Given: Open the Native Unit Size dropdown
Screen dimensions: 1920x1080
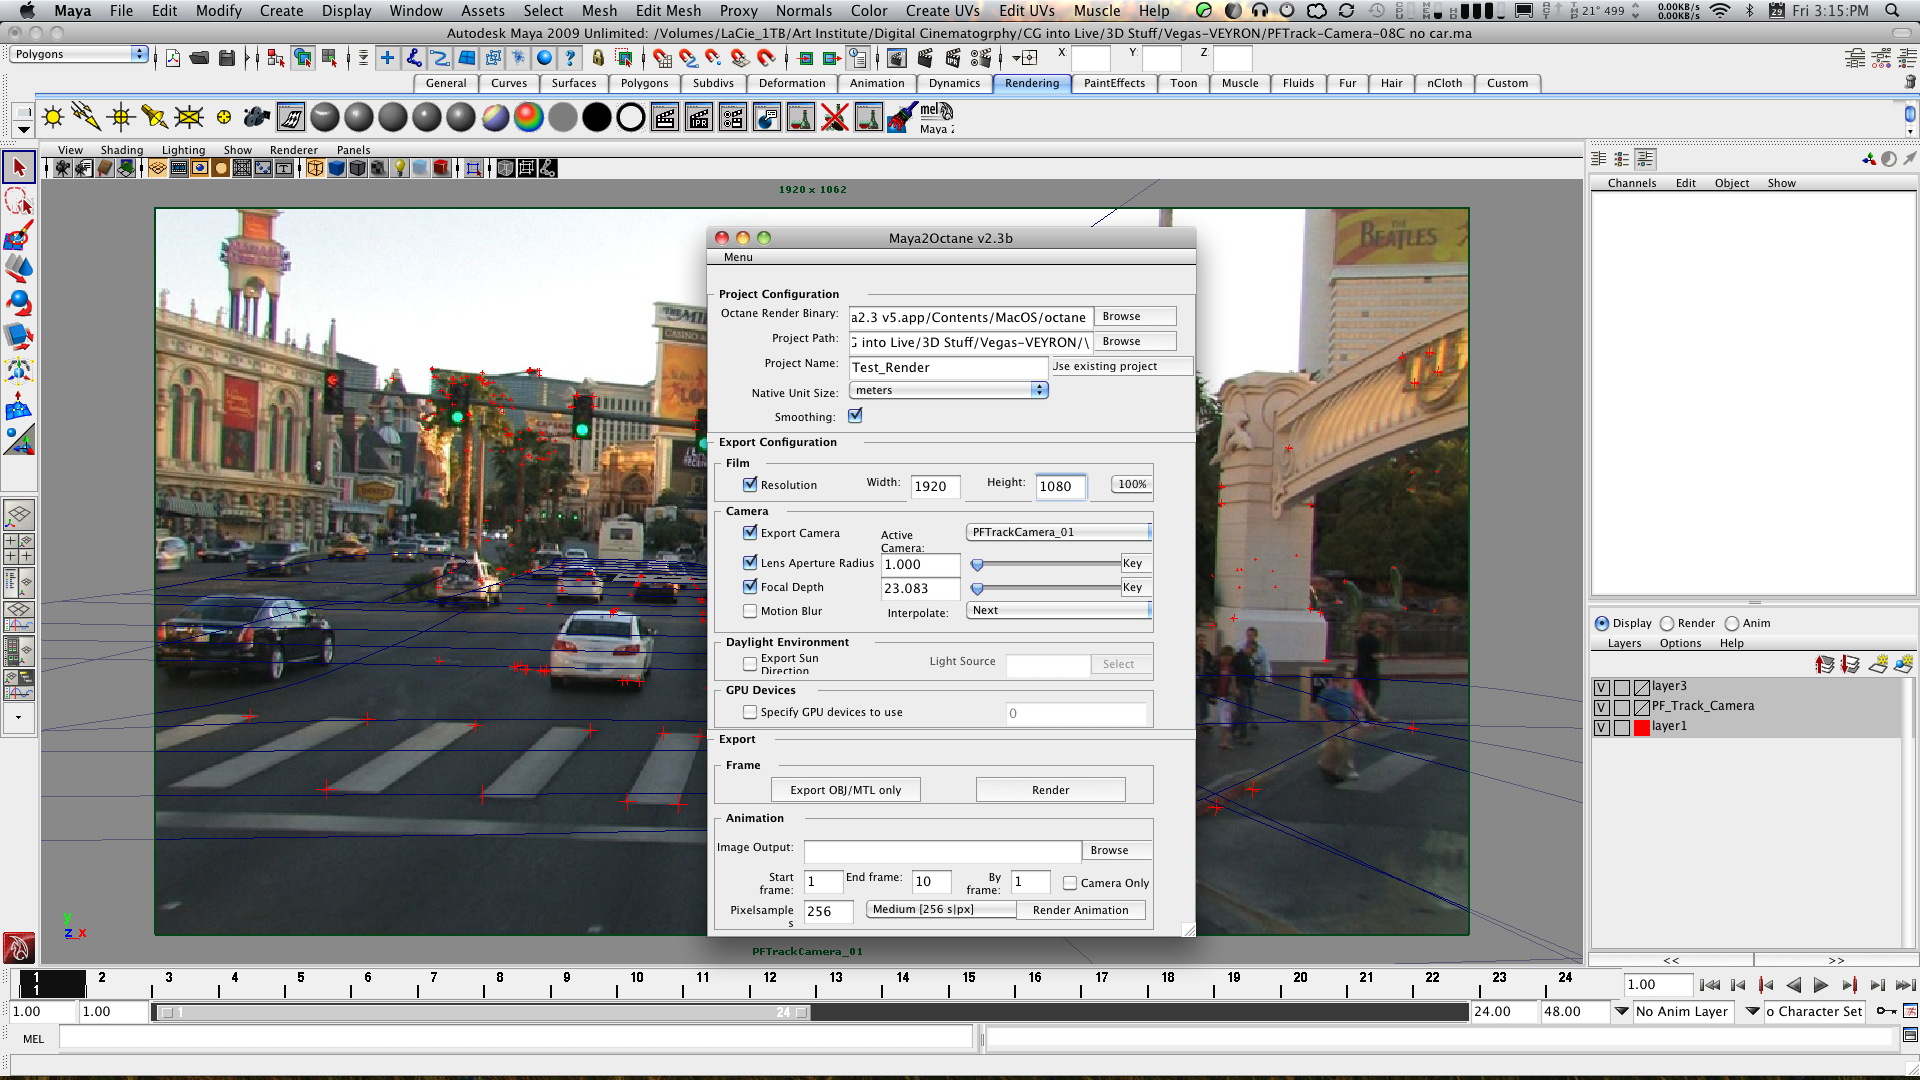Looking at the screenshot, I should 948,391.
